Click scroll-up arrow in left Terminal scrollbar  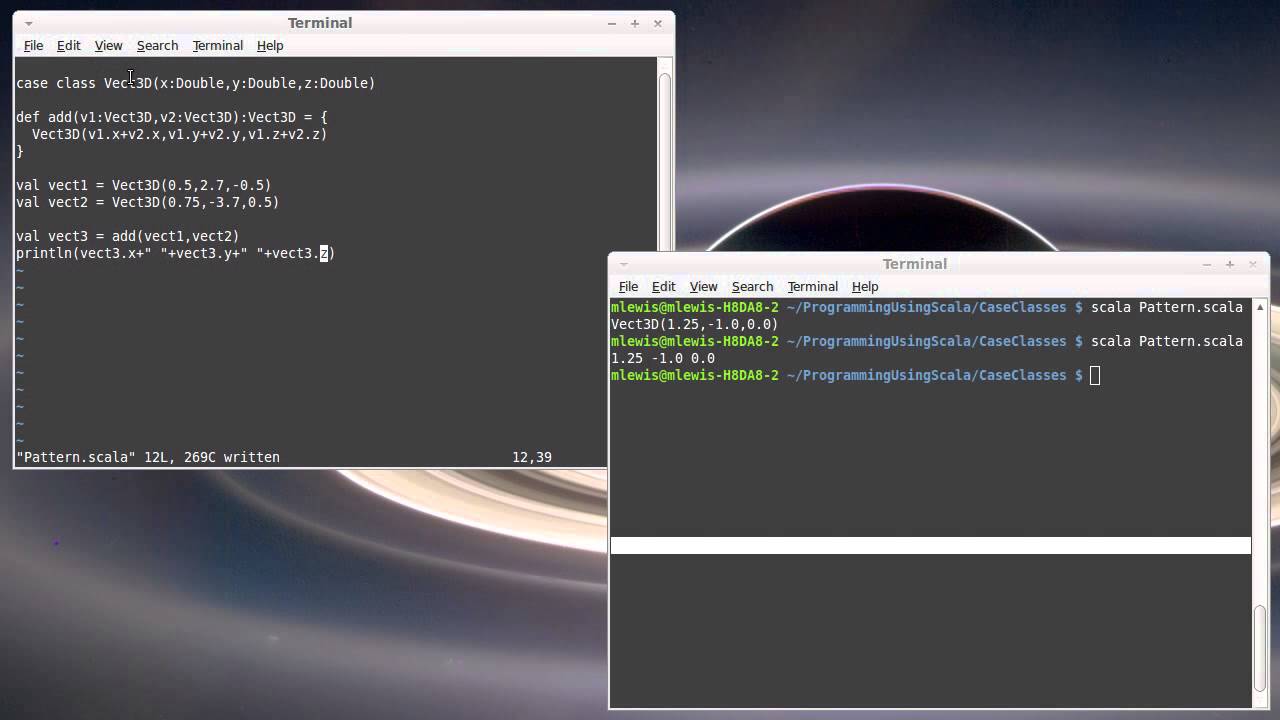[x=665, y=65]
